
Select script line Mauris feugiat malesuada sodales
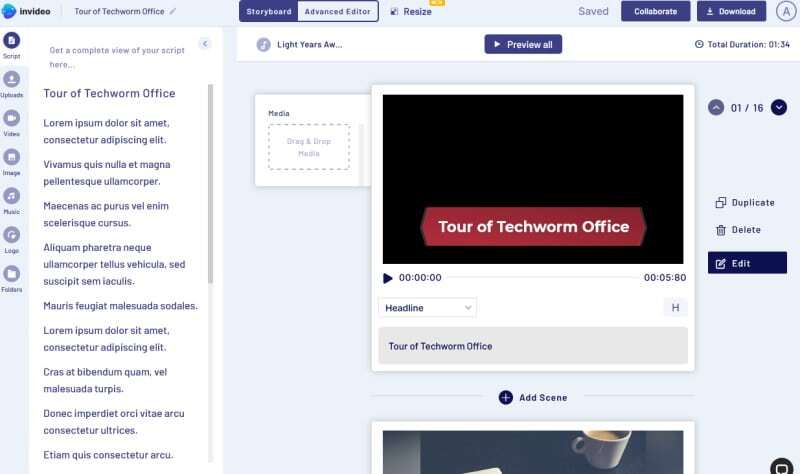(x=120, y=306)
